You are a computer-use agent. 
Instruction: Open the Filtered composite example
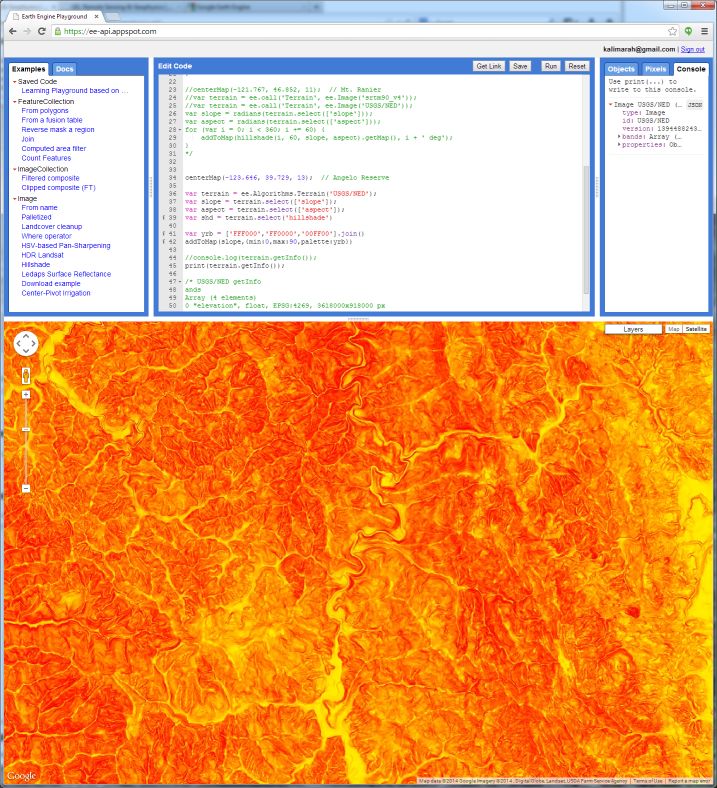(50, 178)
